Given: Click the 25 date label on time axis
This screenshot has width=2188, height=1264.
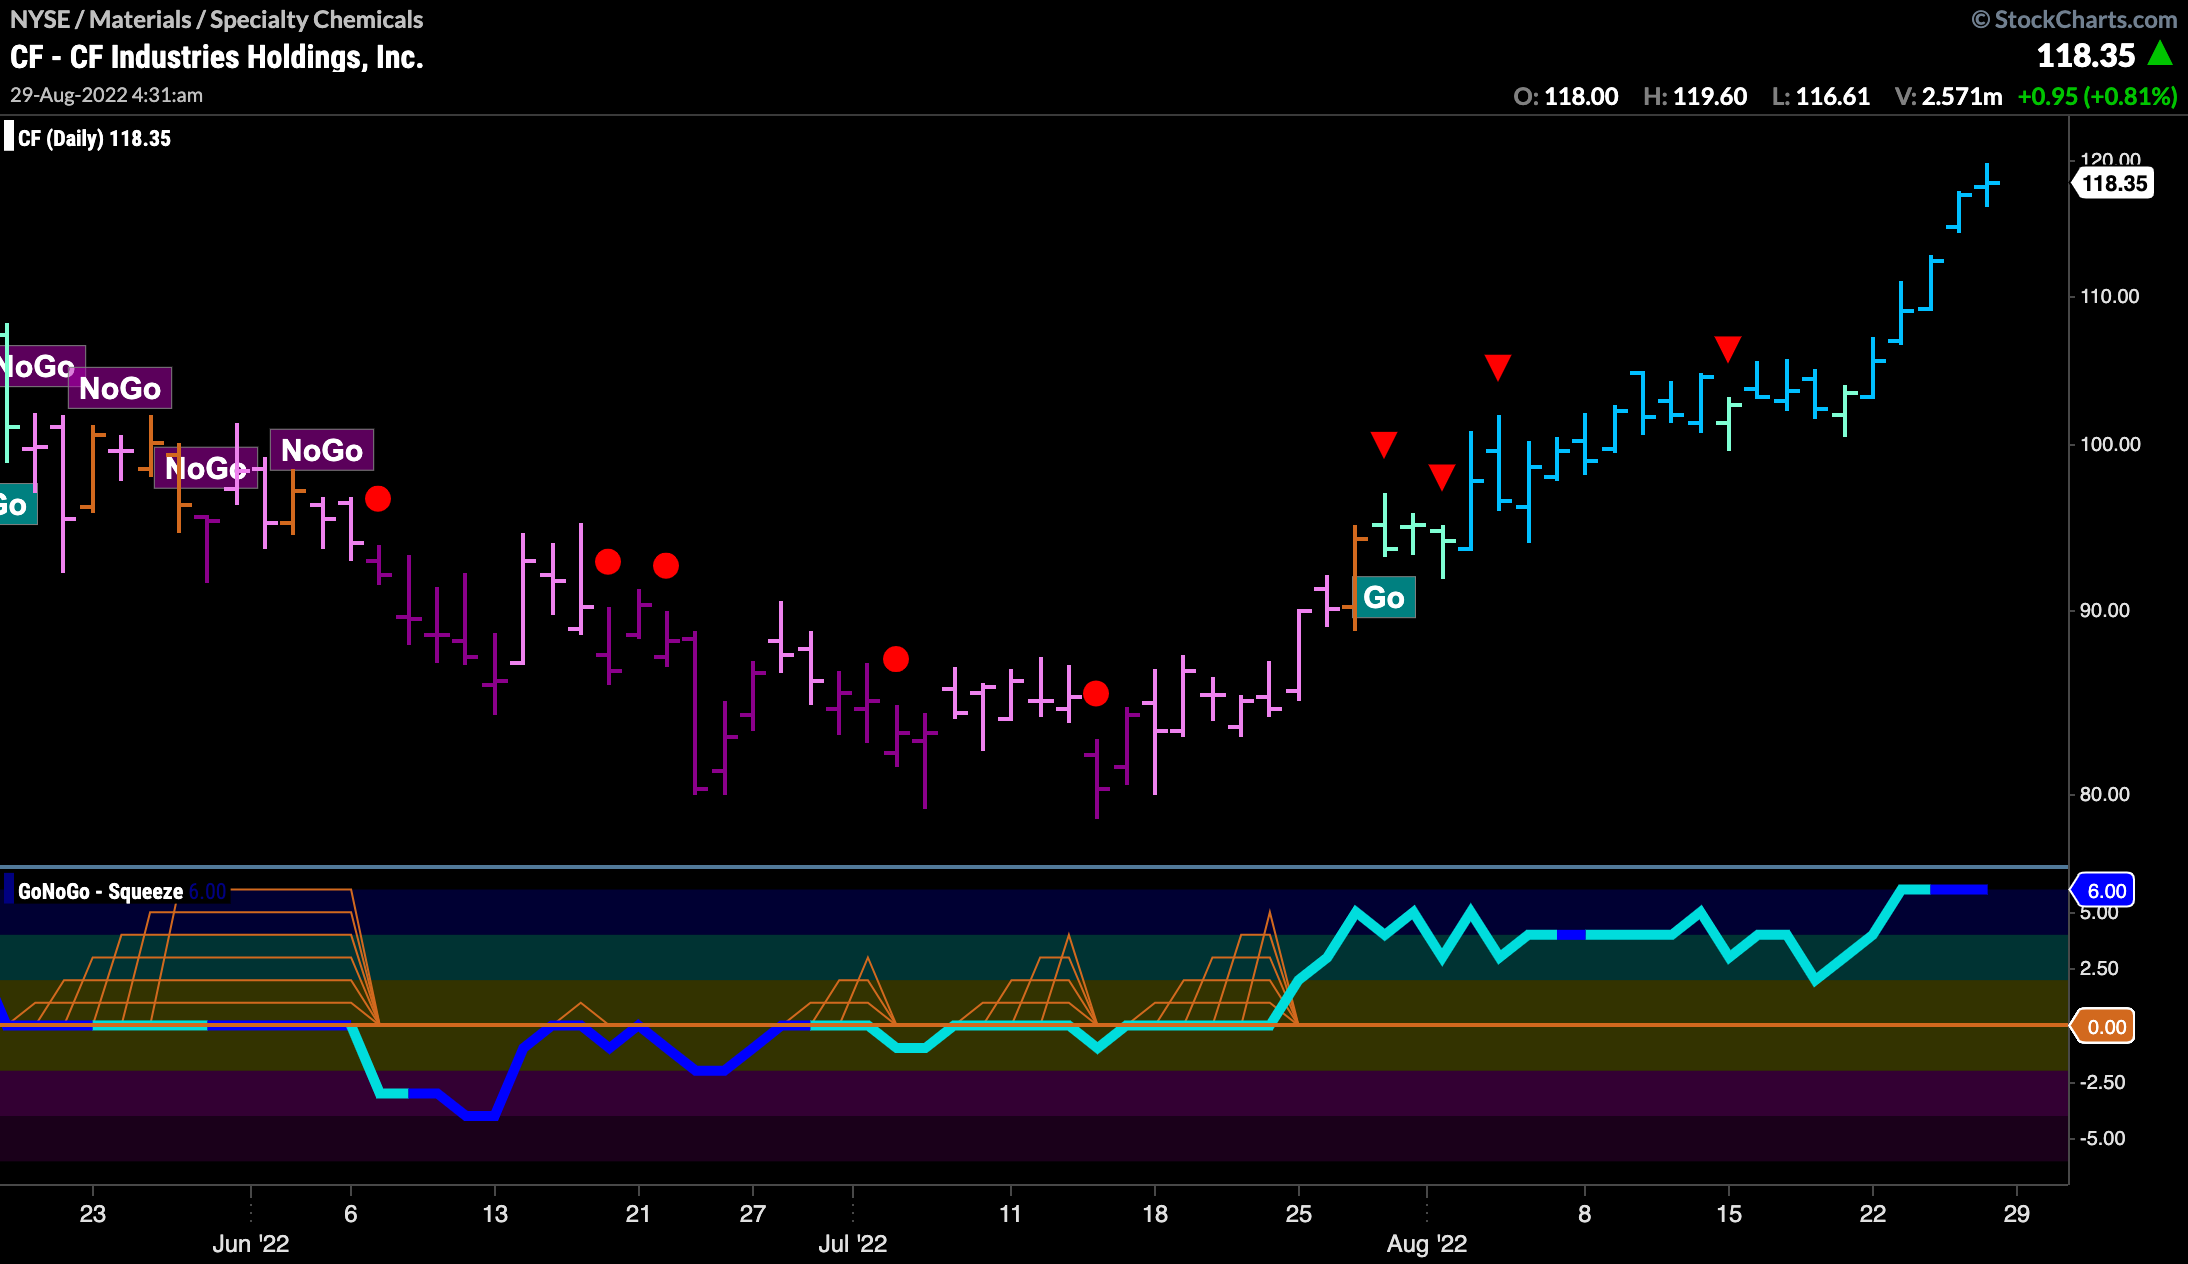Looking at the screenshot, I should 1299,1214.
